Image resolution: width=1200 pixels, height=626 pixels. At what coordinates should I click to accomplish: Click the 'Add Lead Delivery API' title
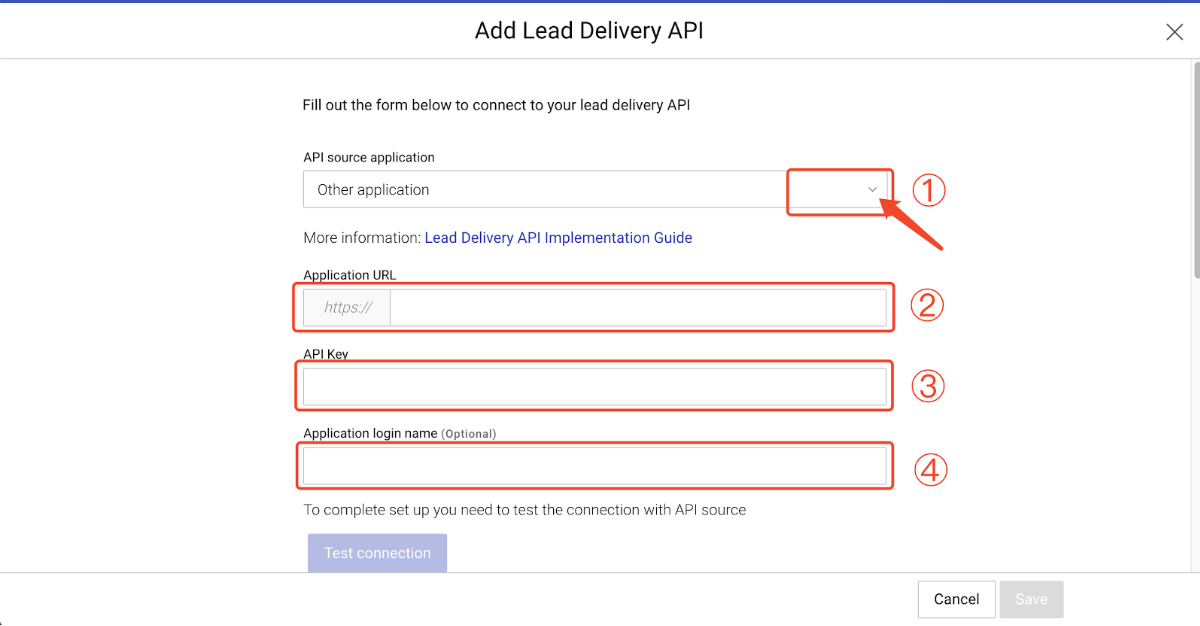(x=589, y=31)
